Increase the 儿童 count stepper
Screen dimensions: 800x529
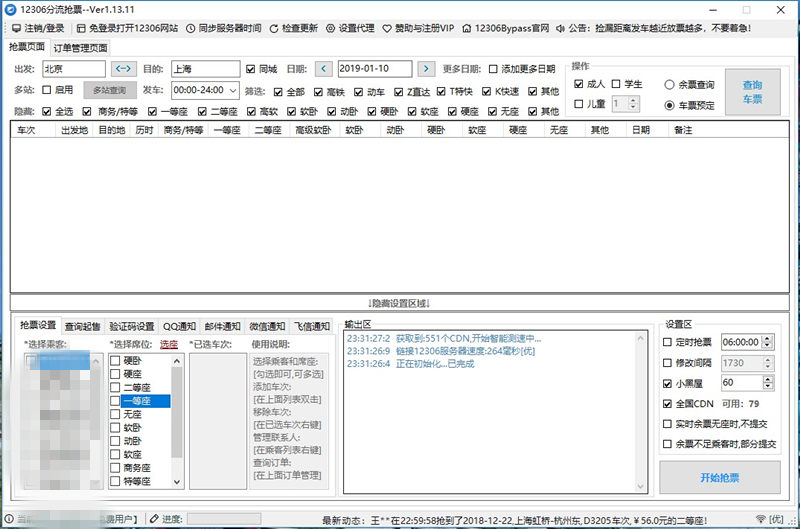coord(633,100)
